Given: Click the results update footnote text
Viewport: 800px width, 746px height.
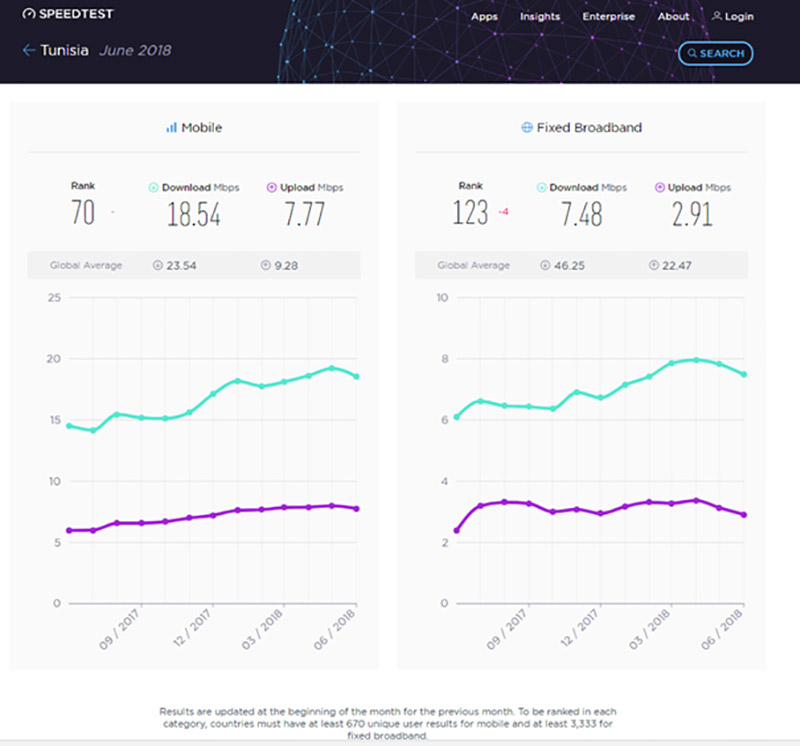Looking at the screenshot, I should coord(388,724).
